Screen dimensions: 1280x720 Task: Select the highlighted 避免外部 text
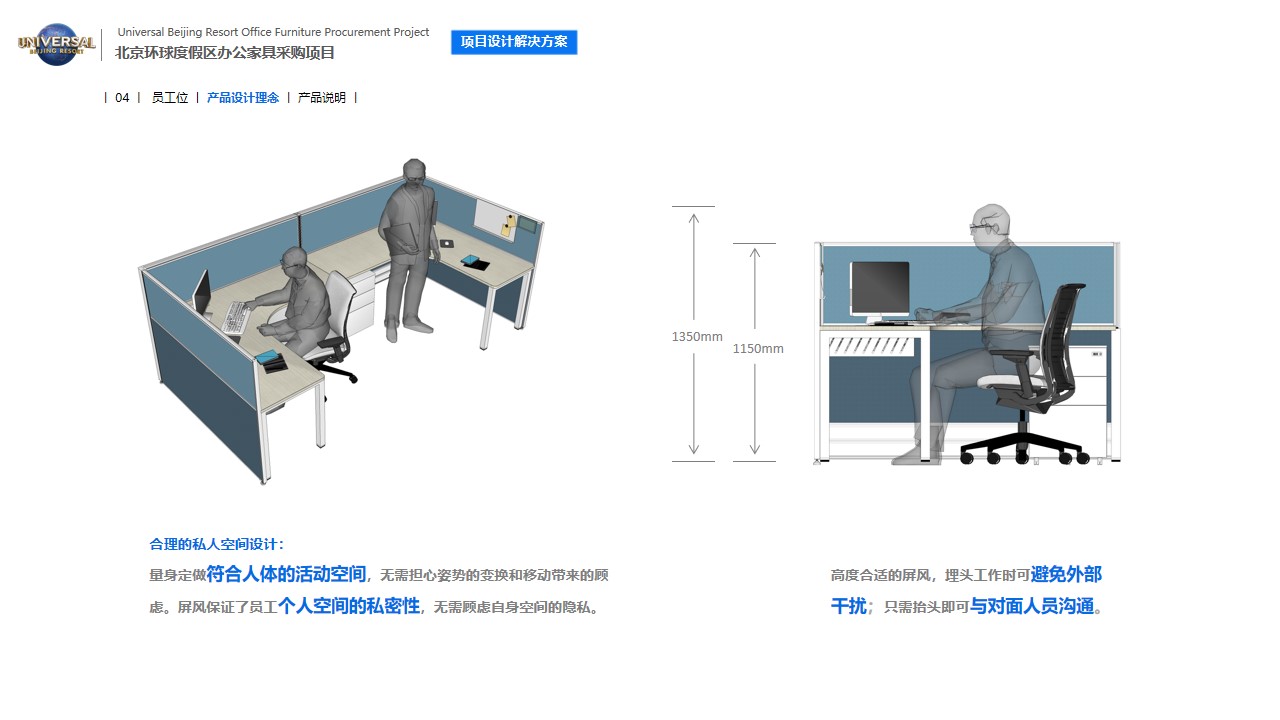click(x=1066, y=574)
